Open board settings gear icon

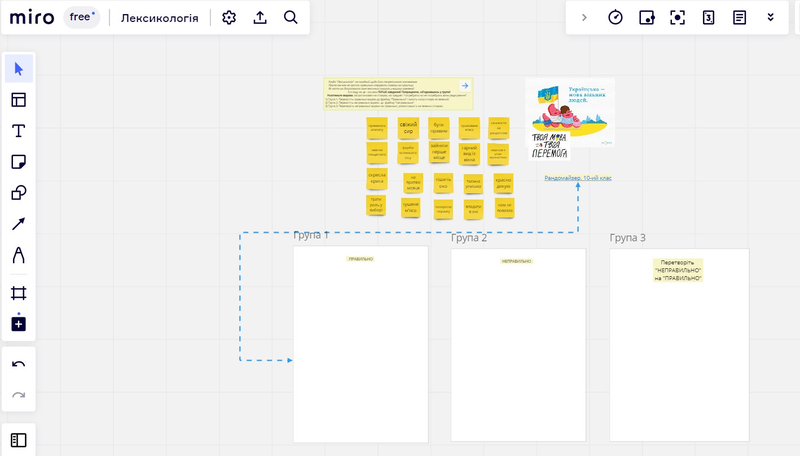[229, 17]
